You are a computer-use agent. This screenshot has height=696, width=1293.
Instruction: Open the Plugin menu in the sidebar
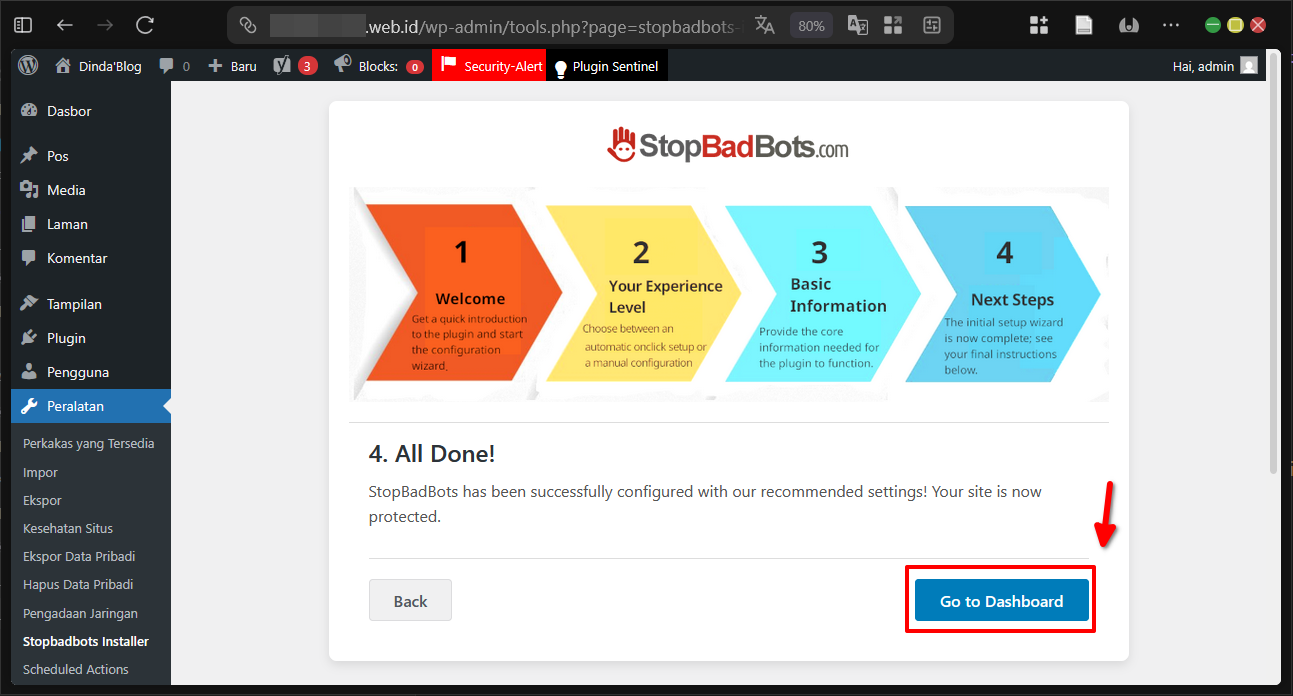coord(60,337)
